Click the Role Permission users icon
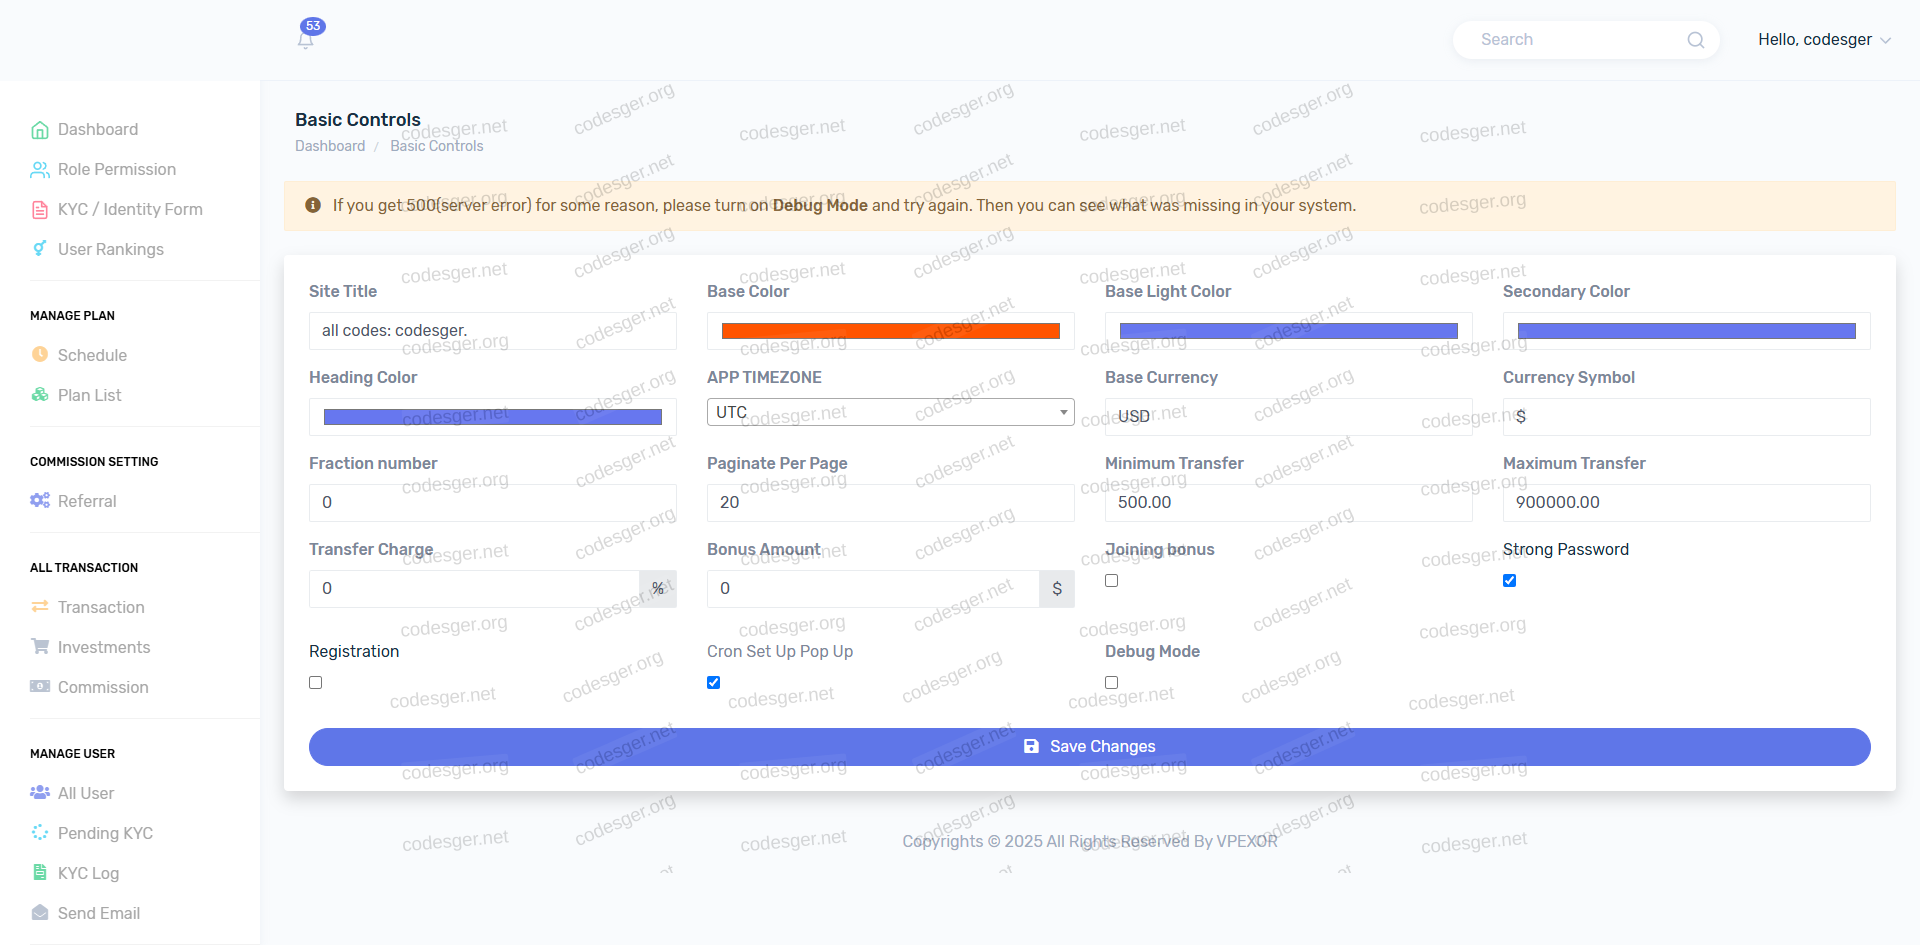1920x945 pixels. [x=40, y=170]
